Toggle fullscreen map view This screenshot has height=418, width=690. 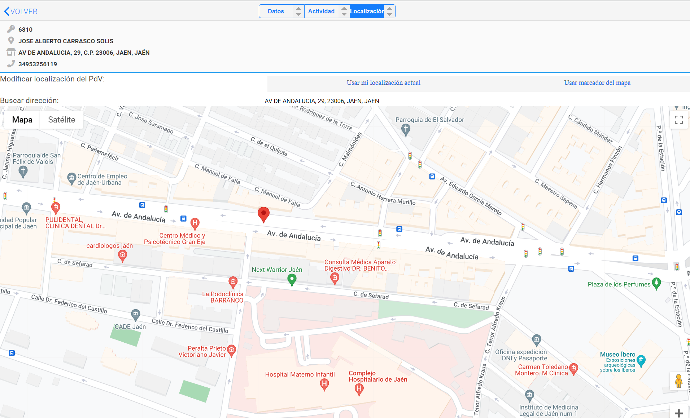tap(679, 120)
